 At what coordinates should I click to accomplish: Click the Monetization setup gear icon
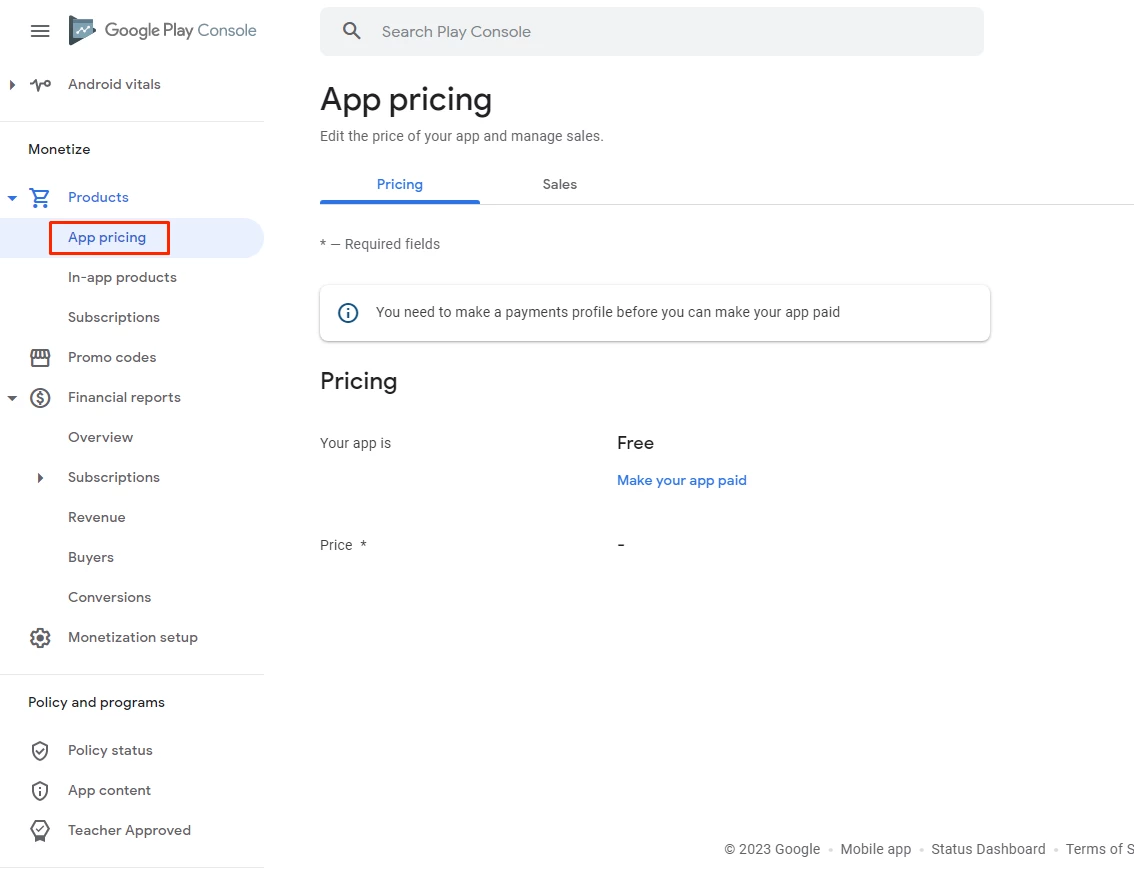pos(40,638)
